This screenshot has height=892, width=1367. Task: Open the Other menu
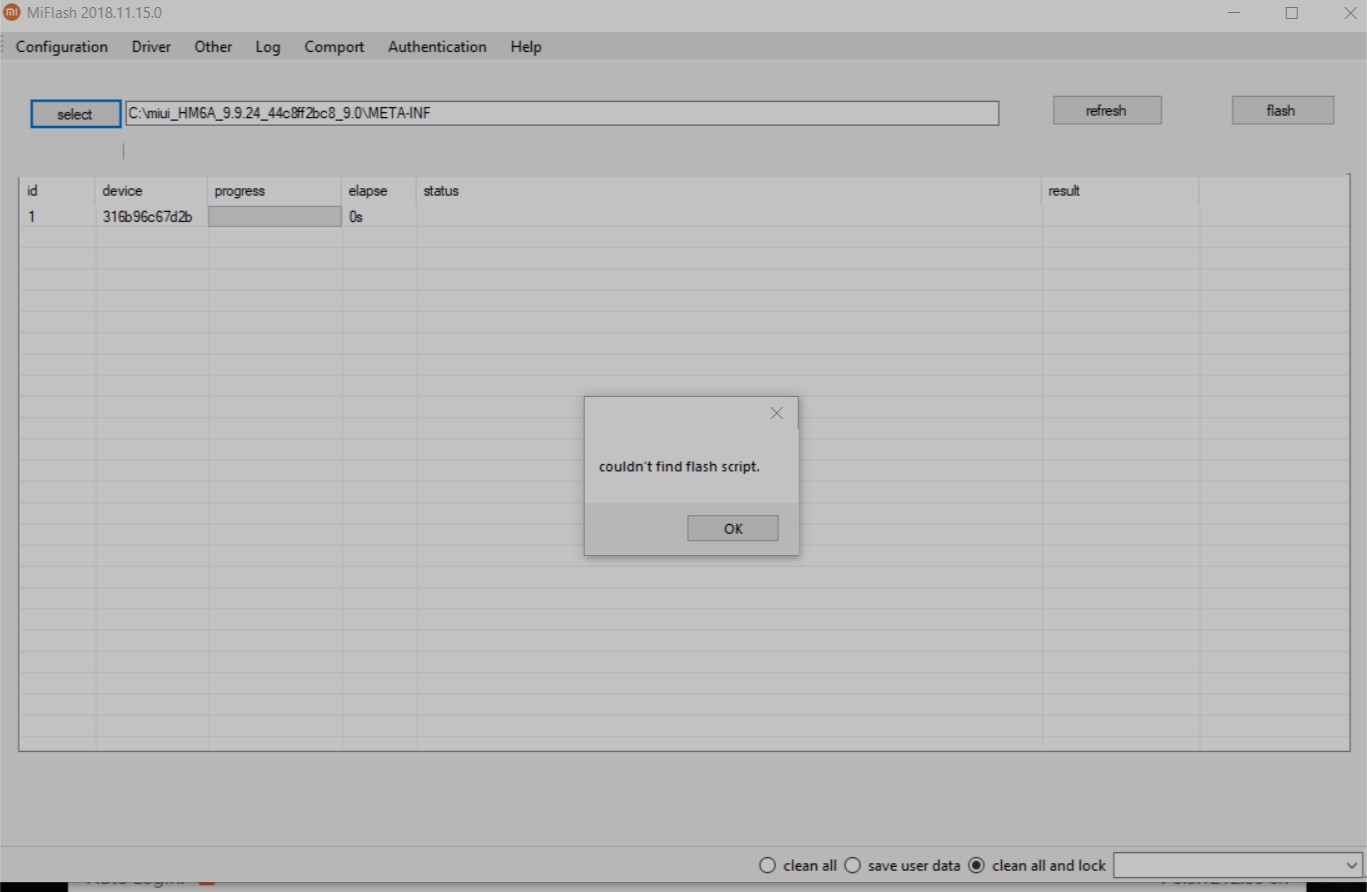213,47
